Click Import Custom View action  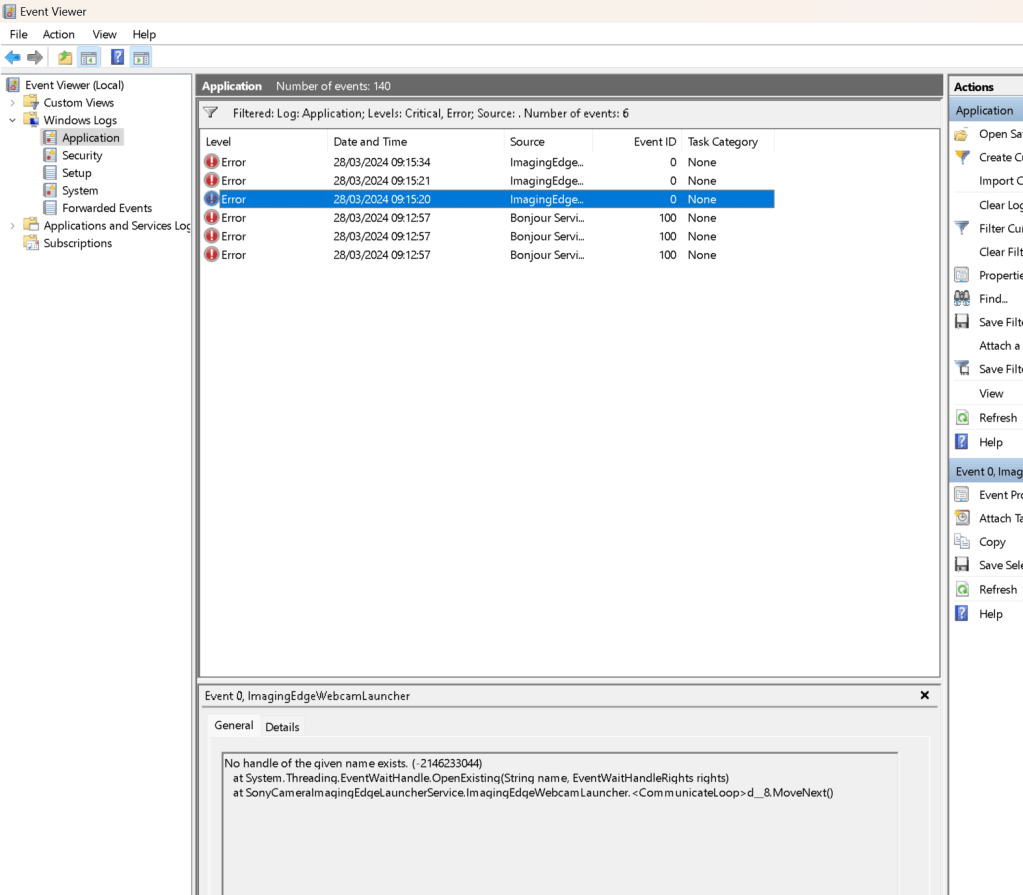(x=1000, y=181)
